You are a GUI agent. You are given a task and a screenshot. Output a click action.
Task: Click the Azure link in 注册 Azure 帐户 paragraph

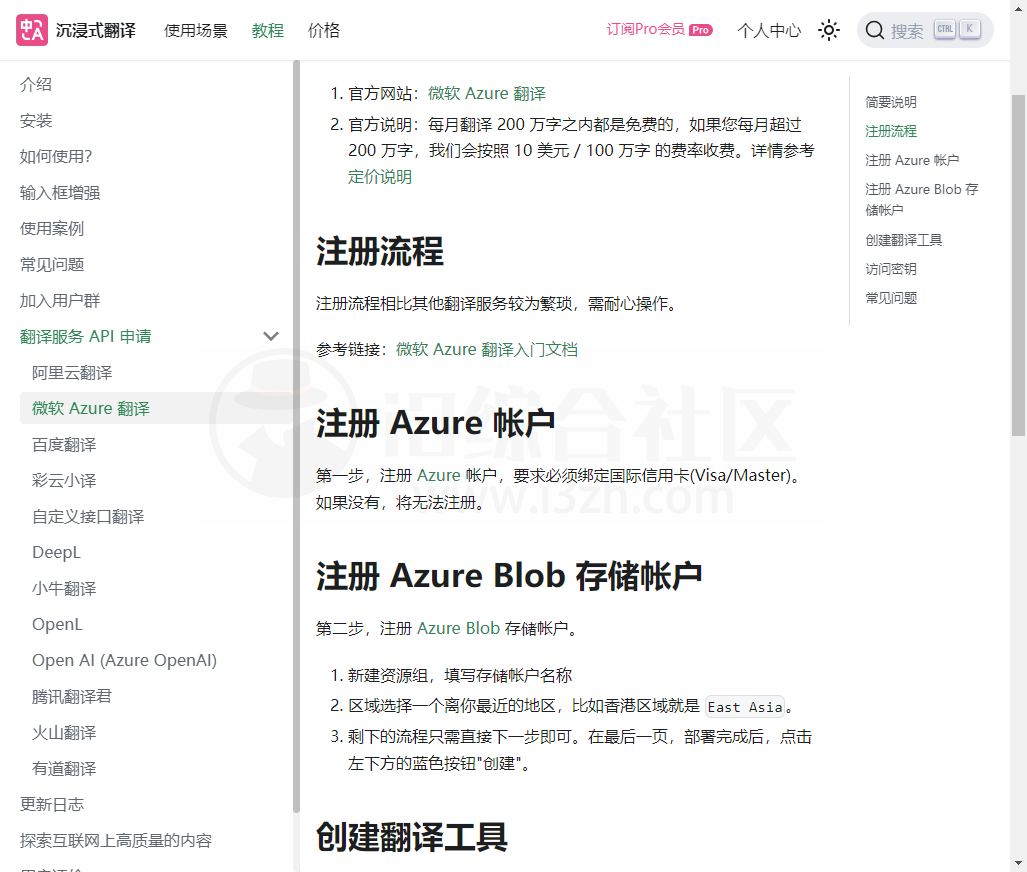click(x=439, y=476)
